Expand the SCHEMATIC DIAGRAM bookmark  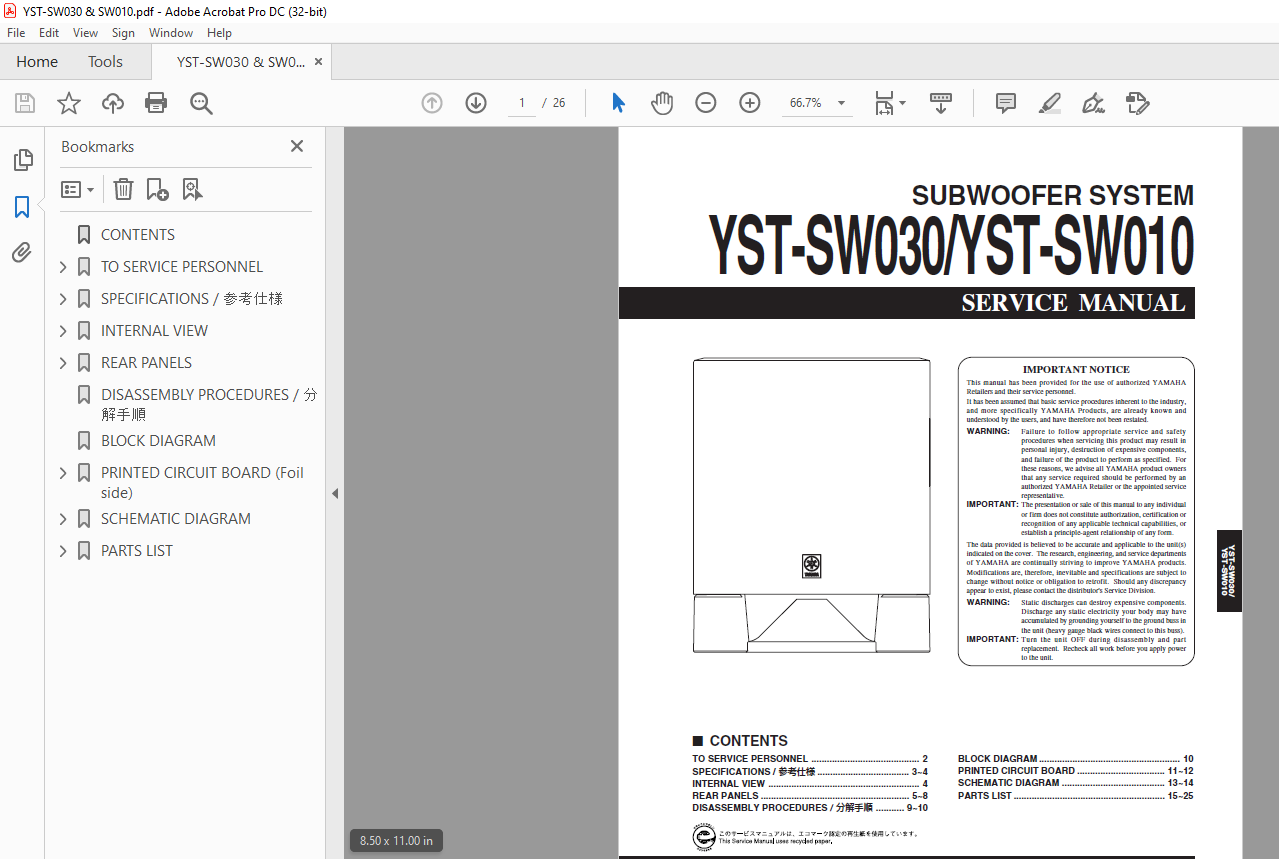(x=63, y=519)
